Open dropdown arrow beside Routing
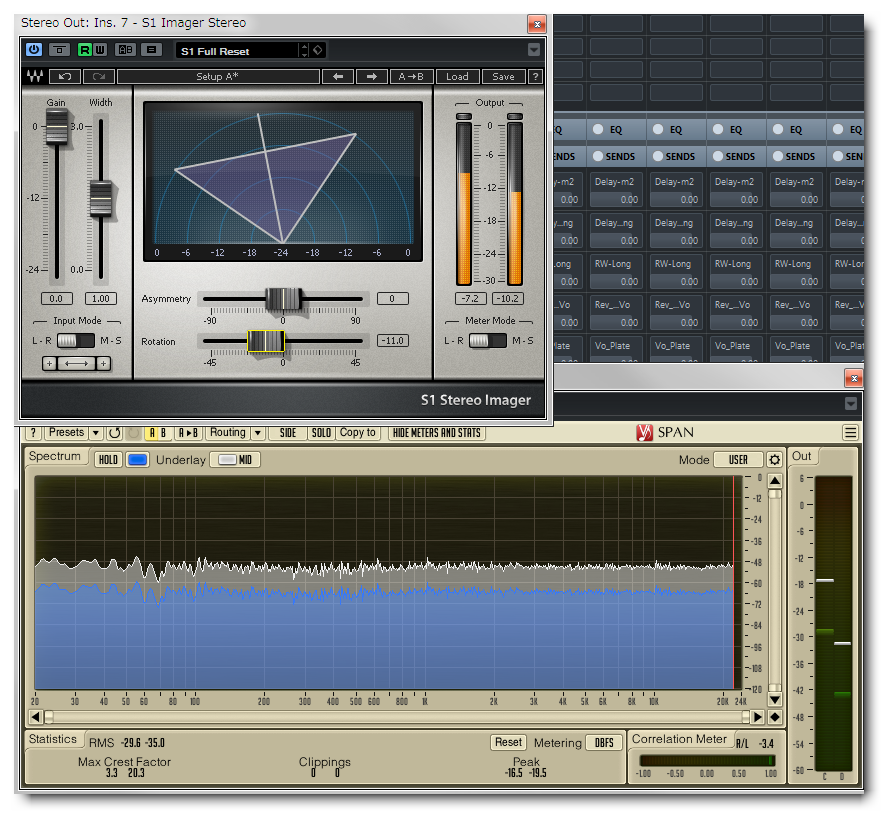This screenshot has width=892, height=822. pos(258,433)
